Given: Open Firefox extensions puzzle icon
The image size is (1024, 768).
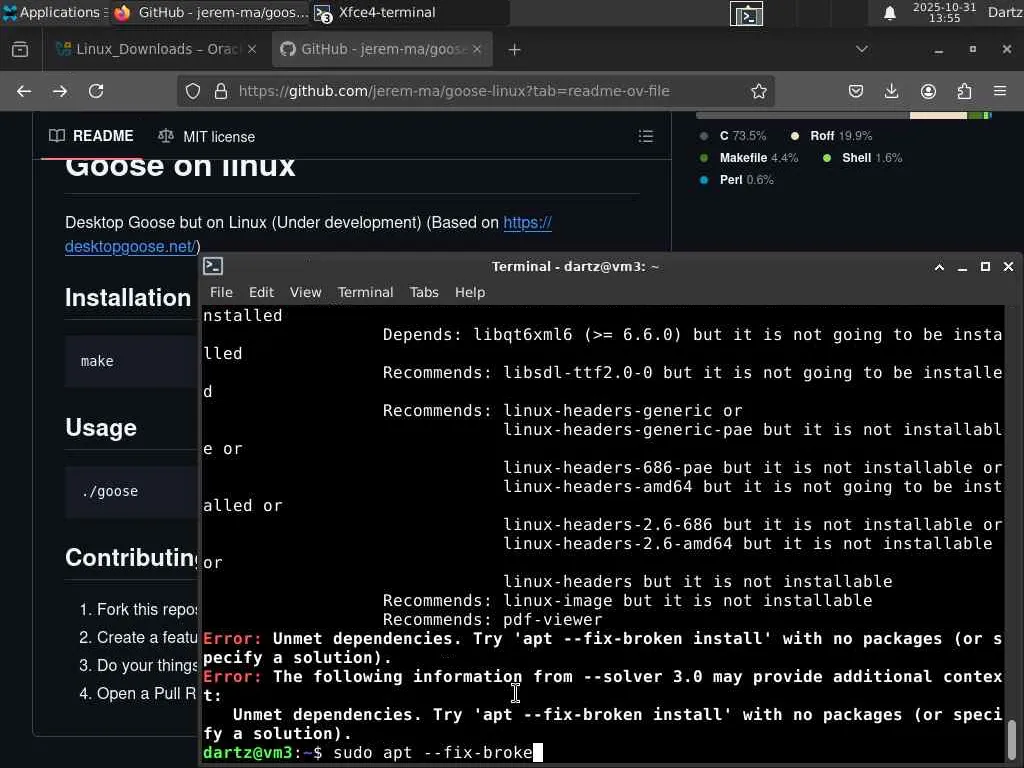Looking at the screenshot, I should [x=964, y=91].
